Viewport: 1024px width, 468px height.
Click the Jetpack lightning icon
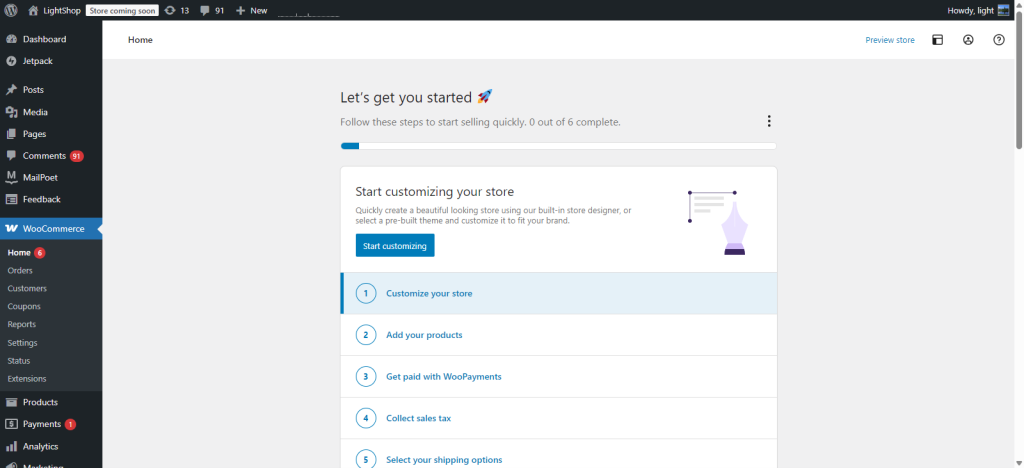pos(11,61)
